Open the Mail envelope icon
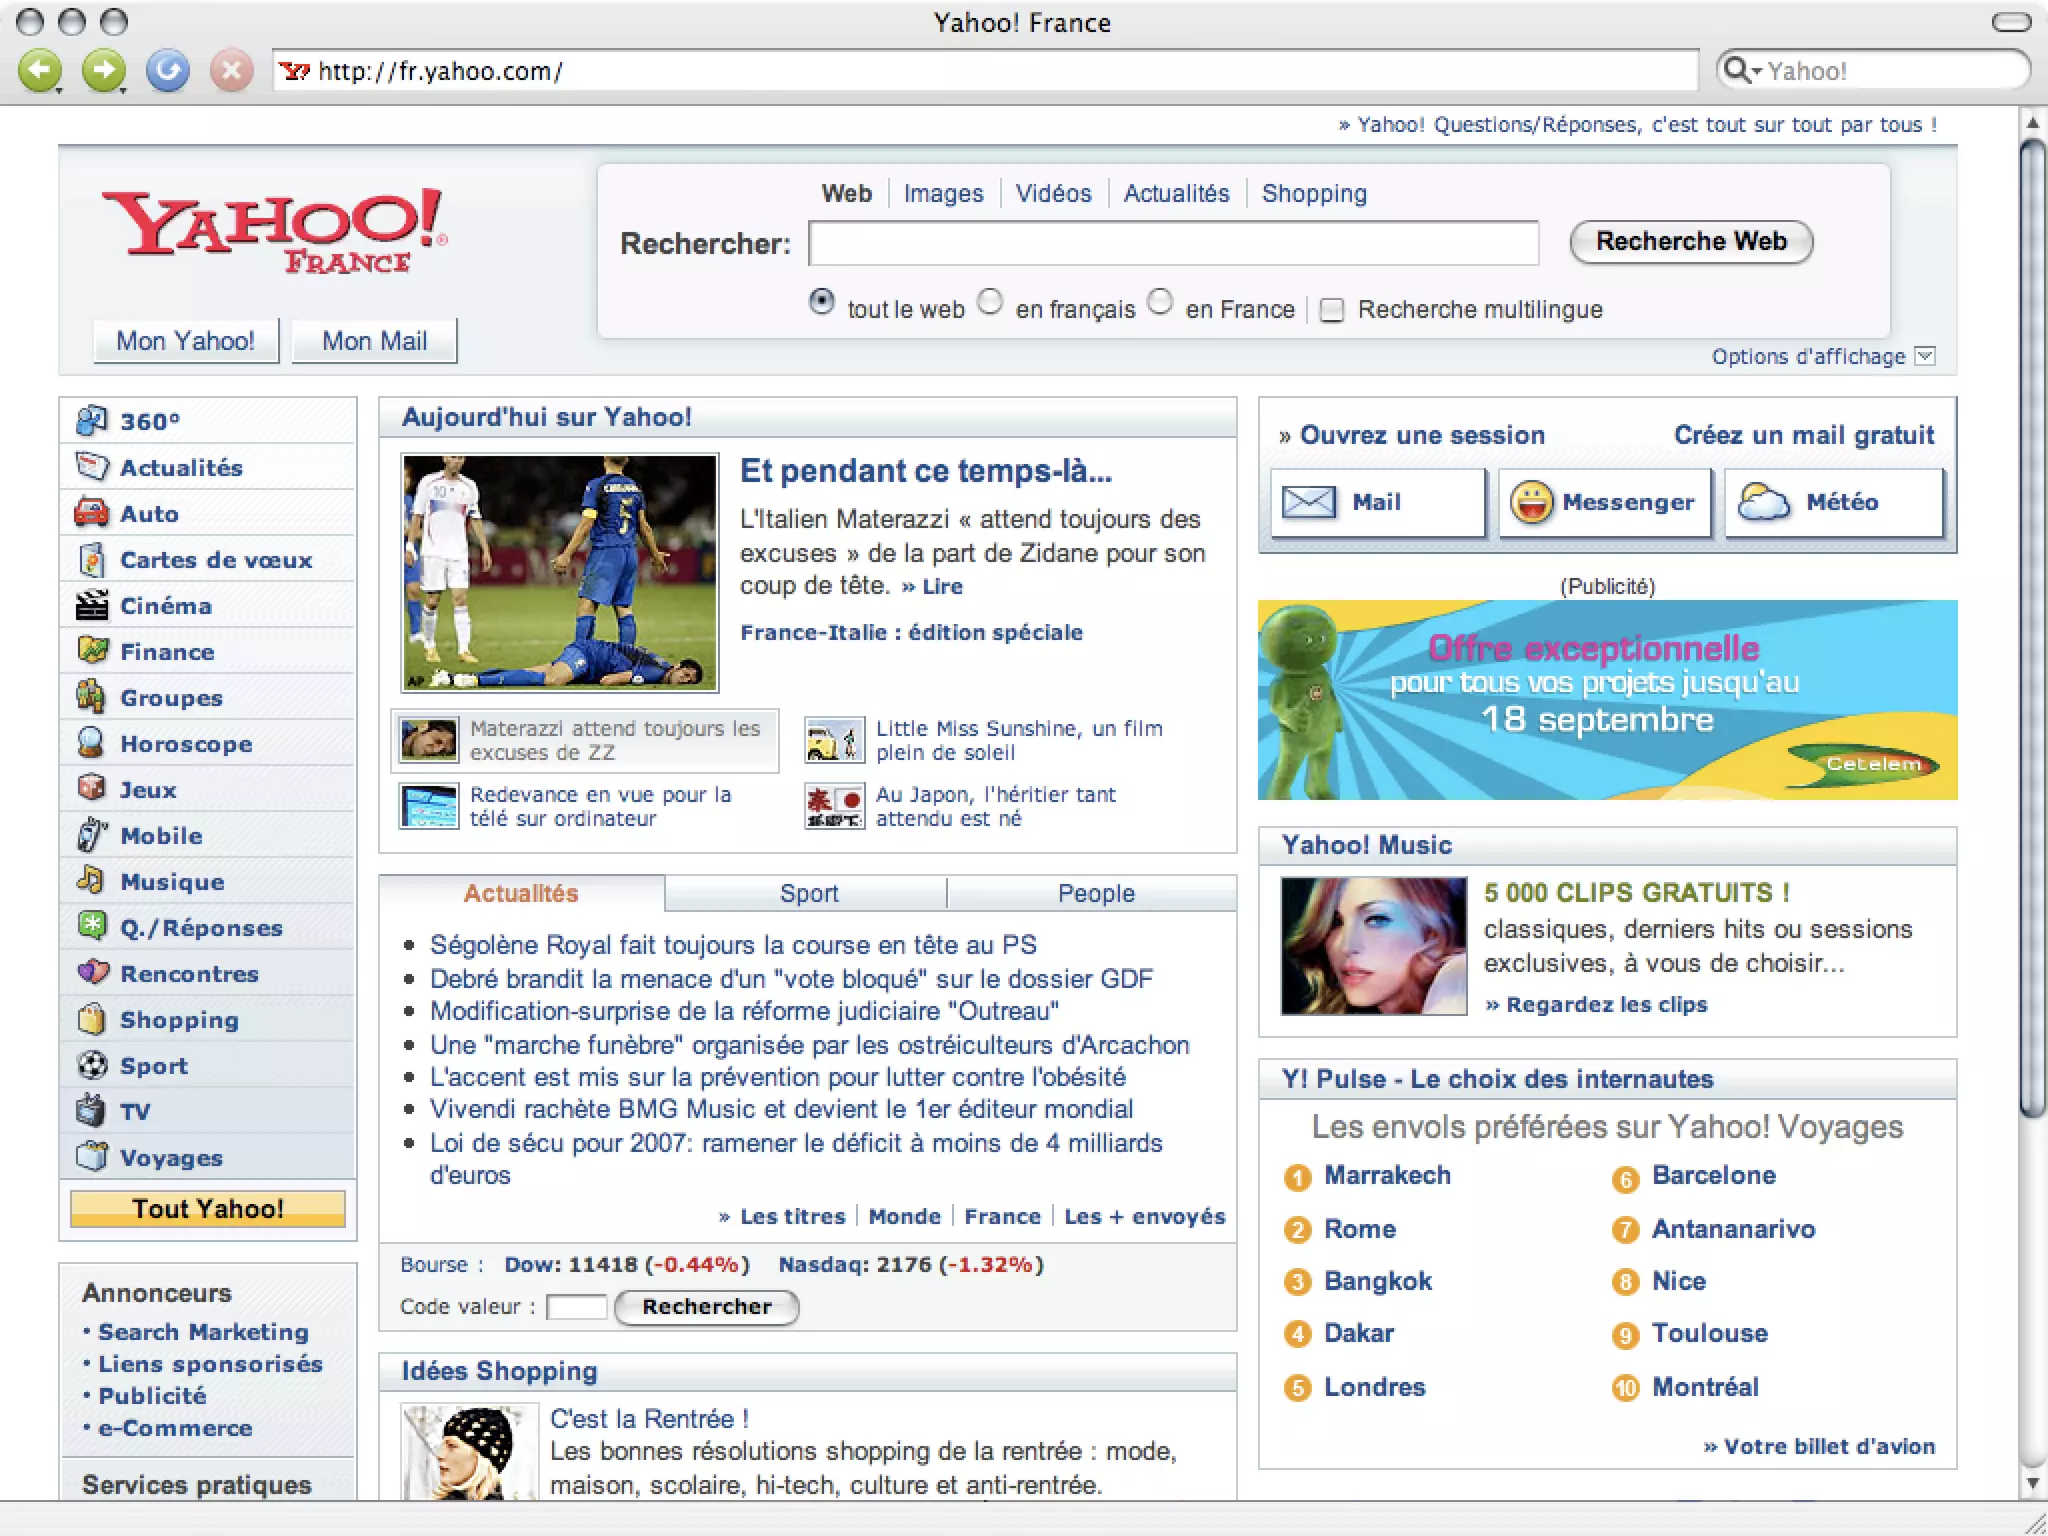 [1308, 502]
